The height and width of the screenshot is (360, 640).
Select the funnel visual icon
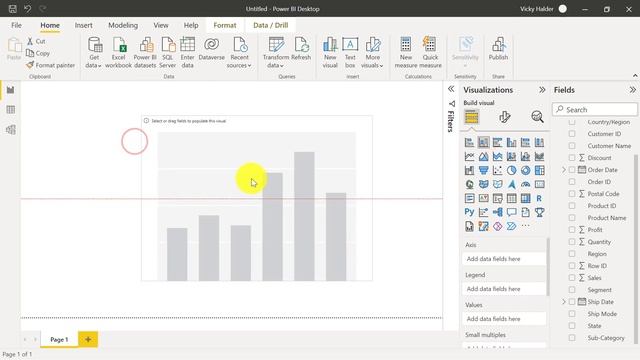[483, 170]
